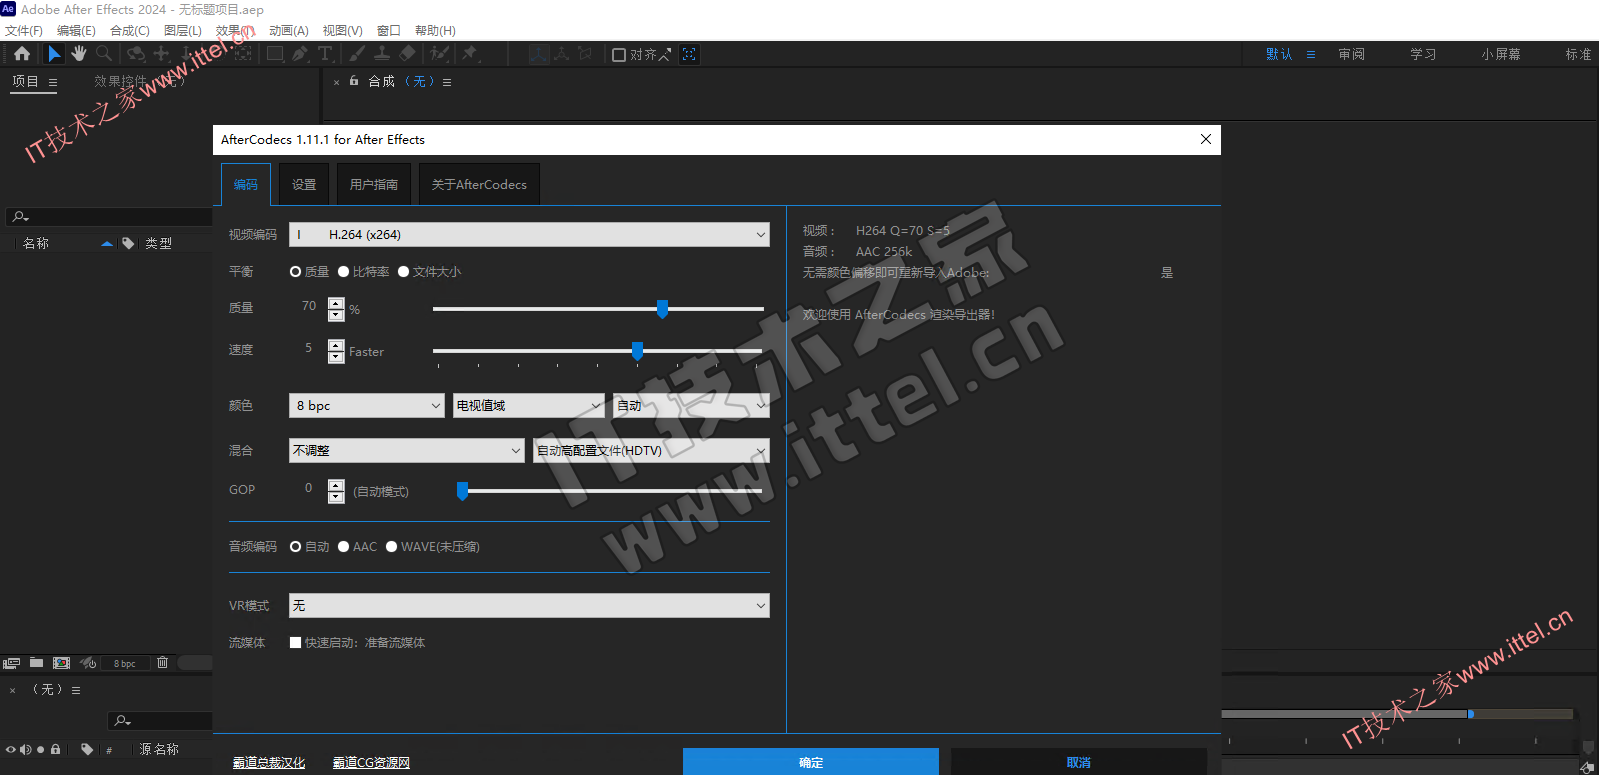The width and height of the screenshot is (1599, 775).
Task: Create a new folder in project panel
Action: click(36, 663)
